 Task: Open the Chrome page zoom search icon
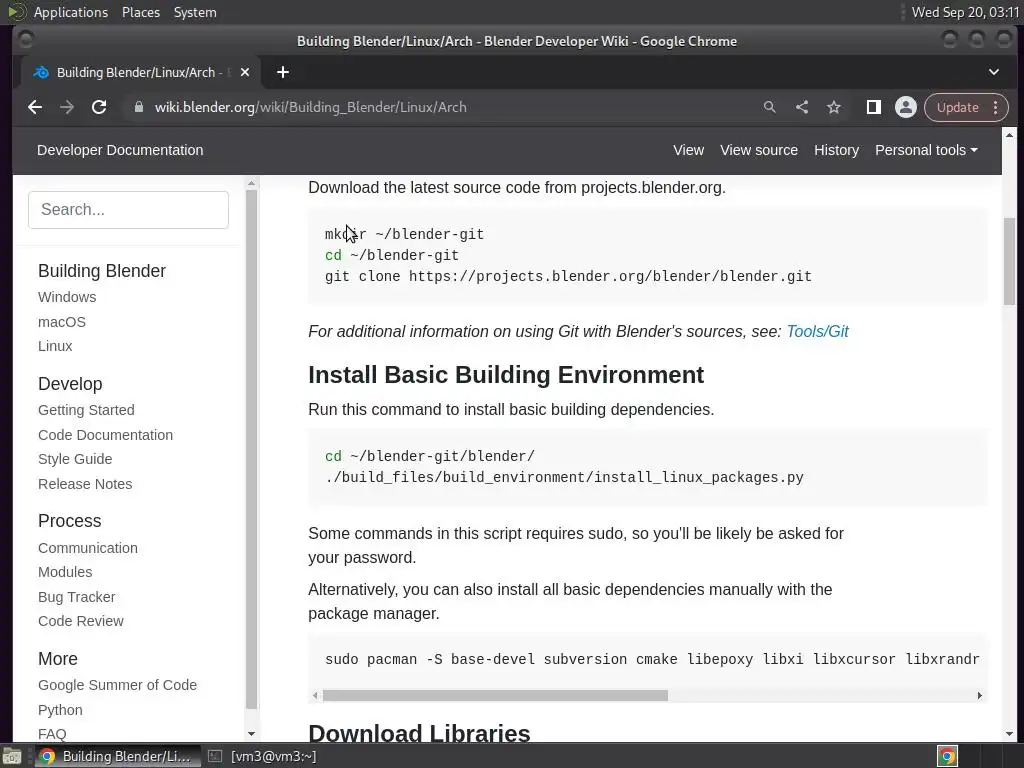[x=769, y=107]
